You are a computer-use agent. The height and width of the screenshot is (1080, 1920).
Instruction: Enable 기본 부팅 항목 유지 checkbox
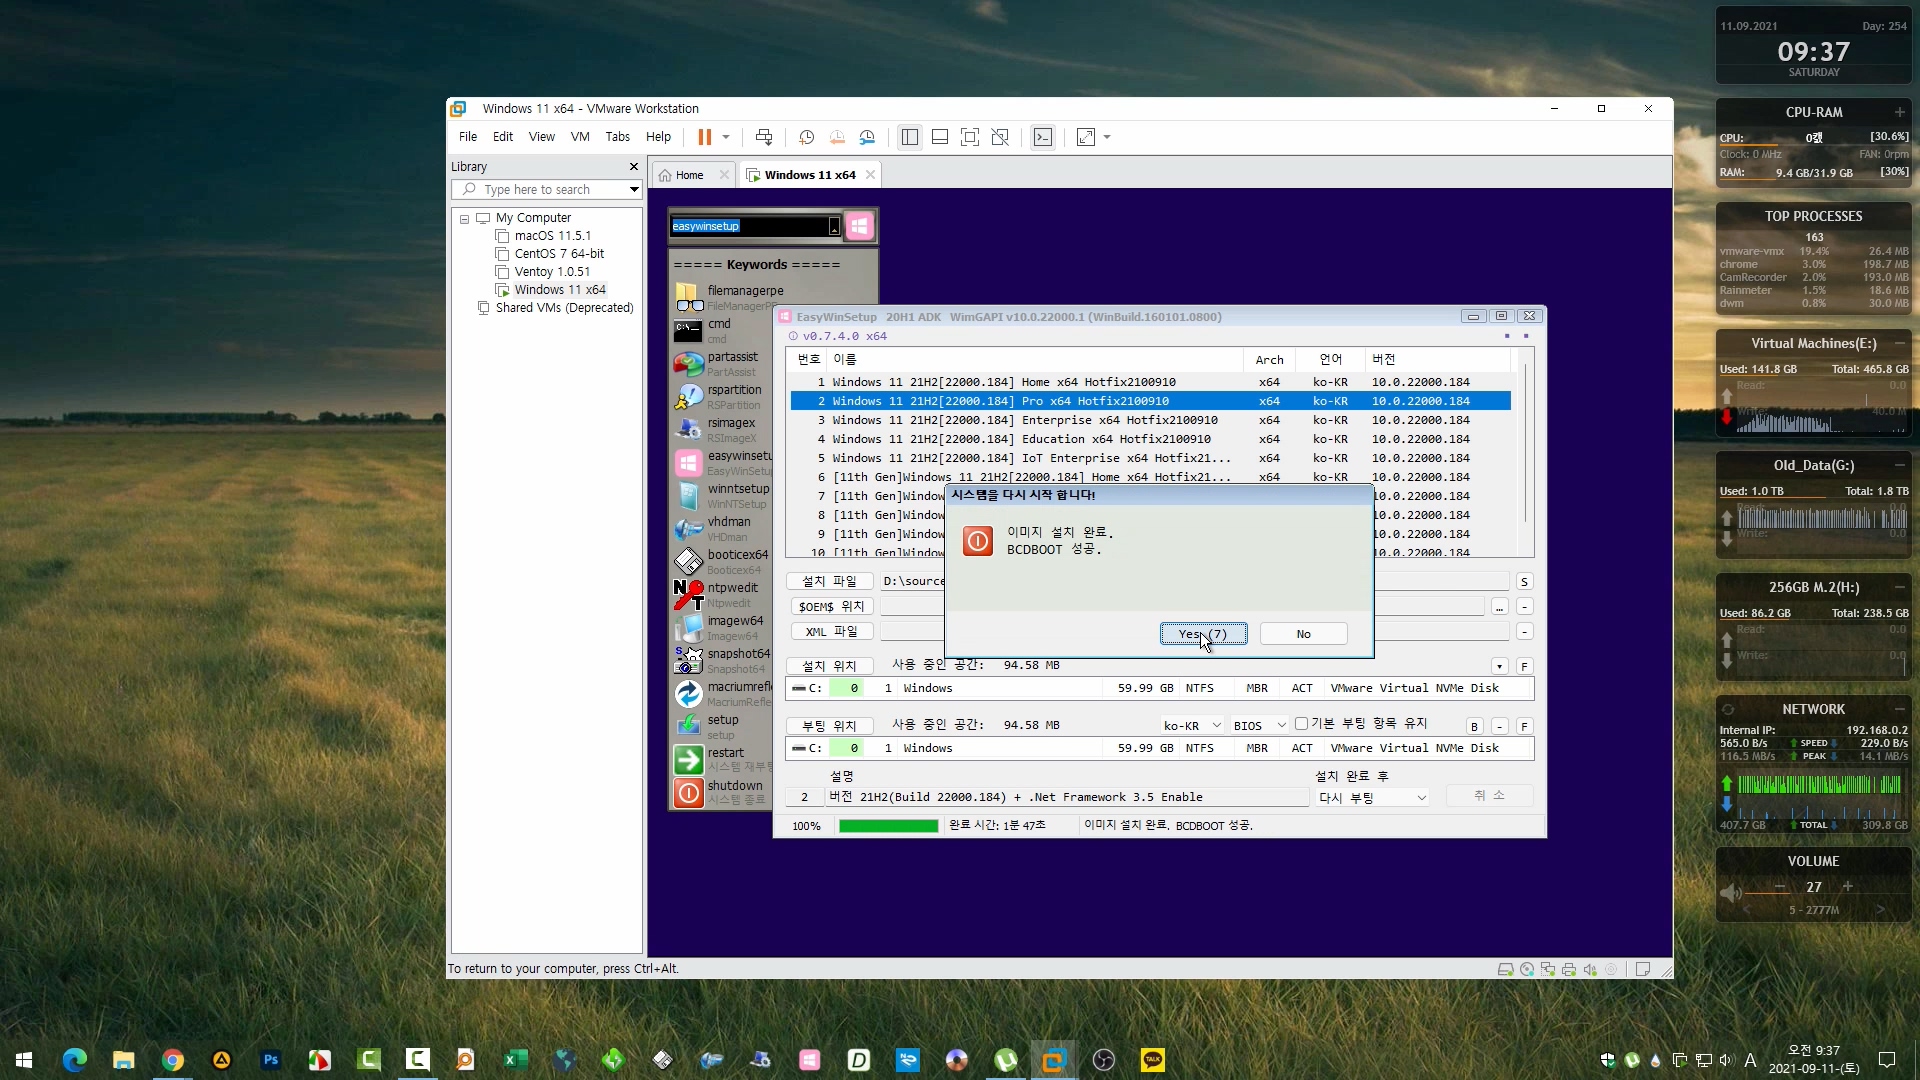point(1301,724)
